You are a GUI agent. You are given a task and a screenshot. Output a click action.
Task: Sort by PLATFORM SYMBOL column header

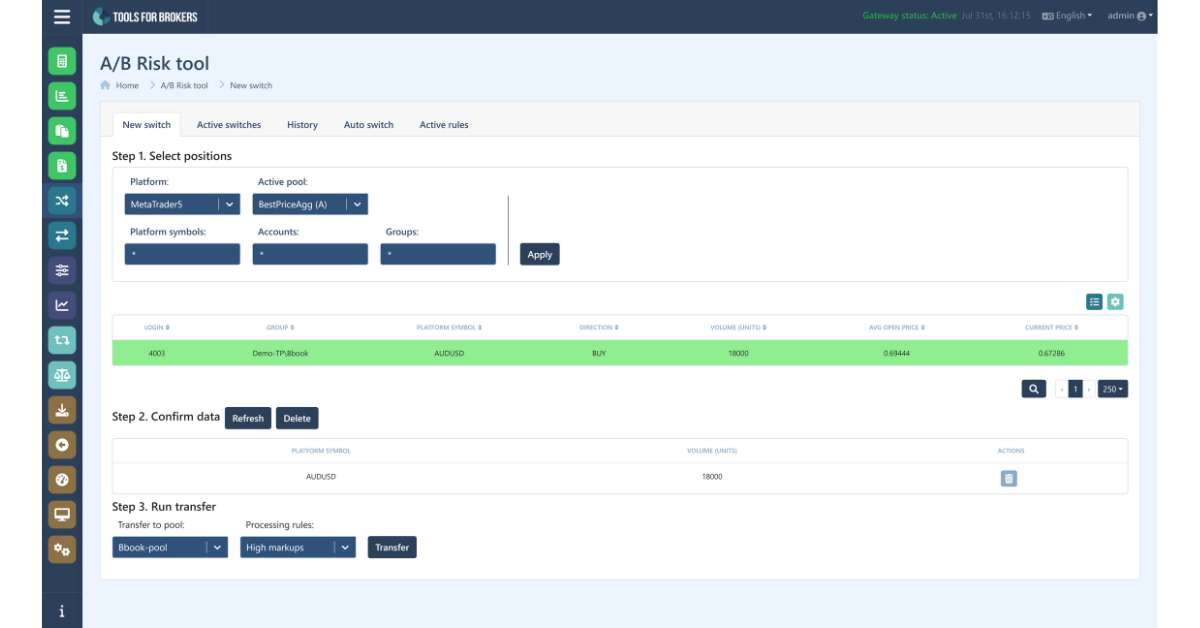tap(448, 328)
